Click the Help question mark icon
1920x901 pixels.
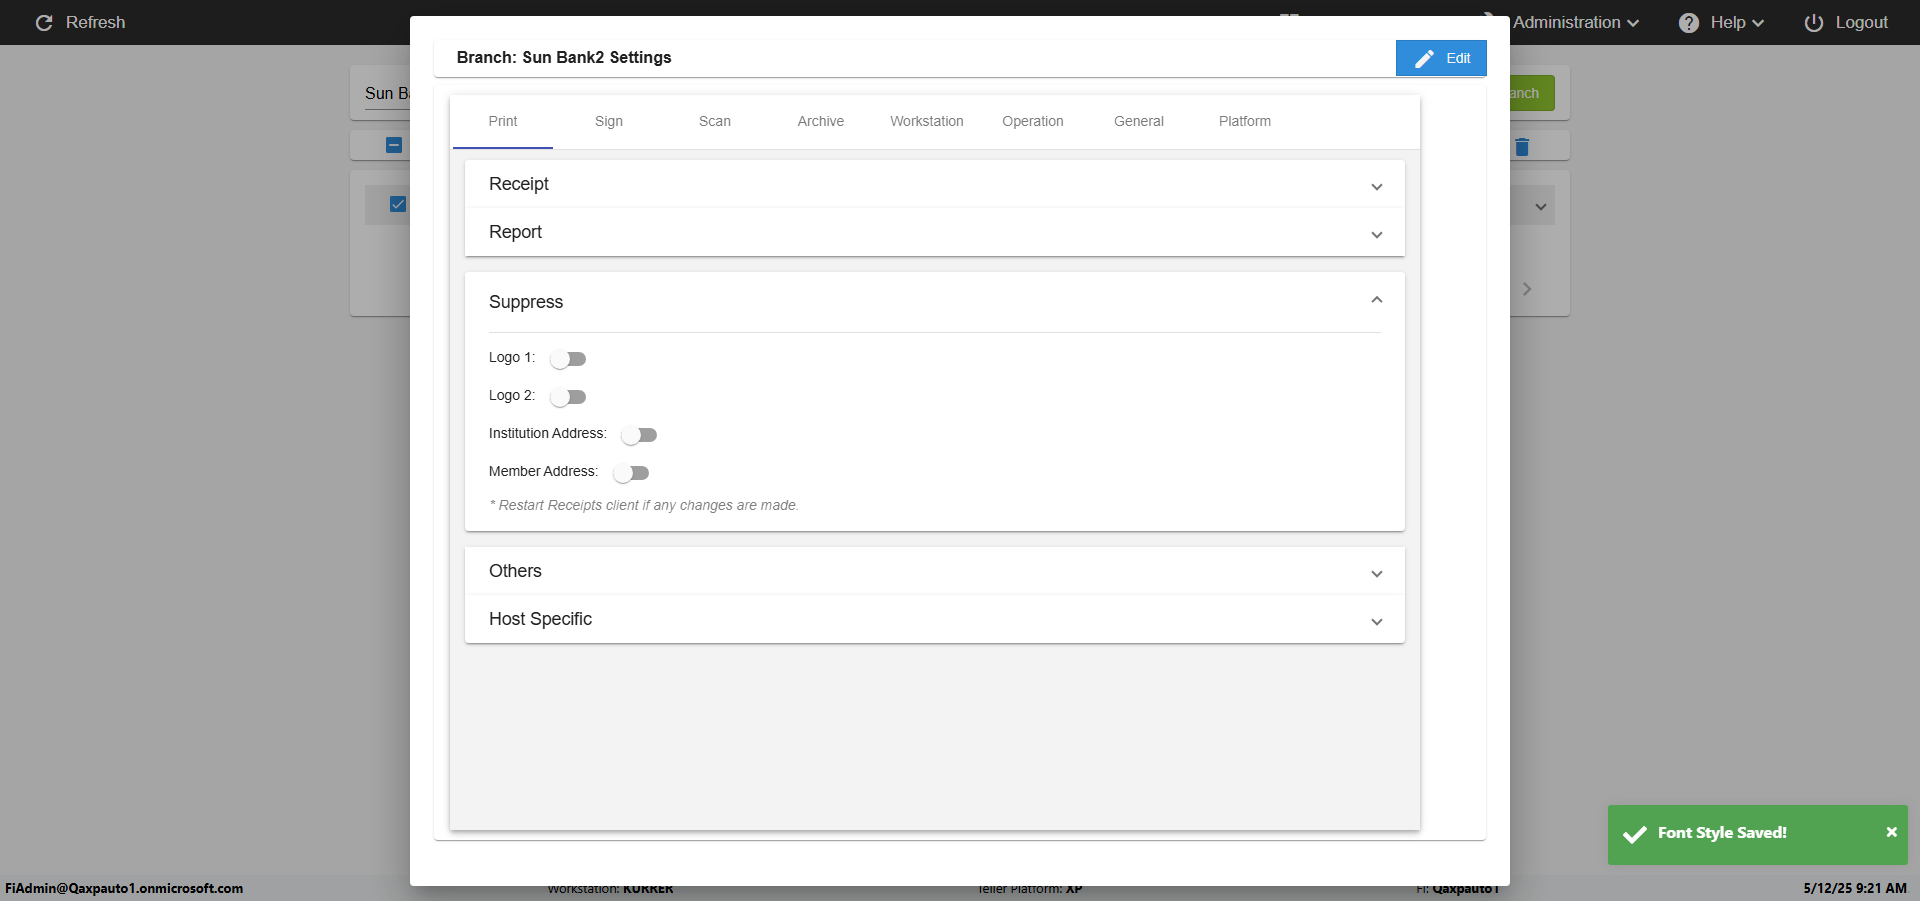(1688, 23)
